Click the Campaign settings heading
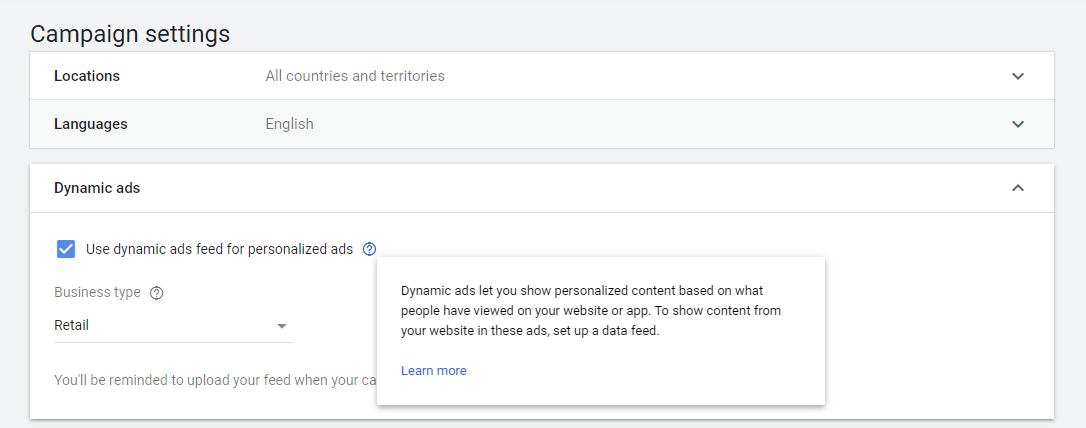This screenshot has width=1086, height=428. tap(130, 33)
